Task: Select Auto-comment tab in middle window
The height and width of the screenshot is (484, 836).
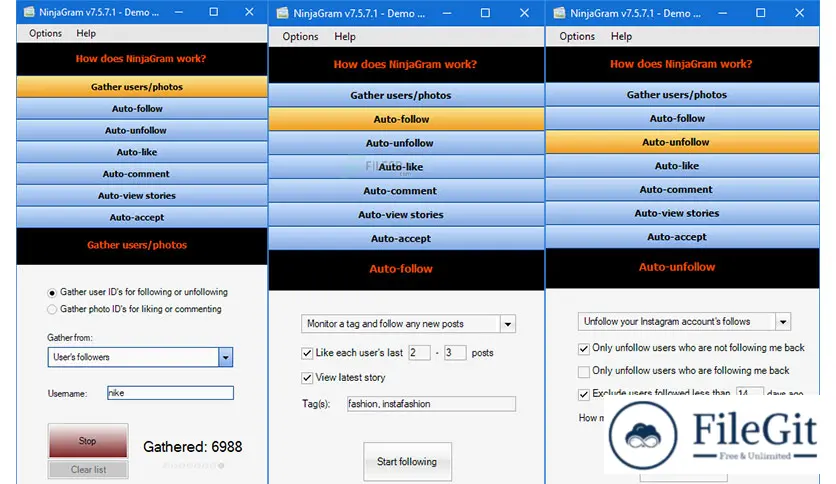Action: pos(406,190)
